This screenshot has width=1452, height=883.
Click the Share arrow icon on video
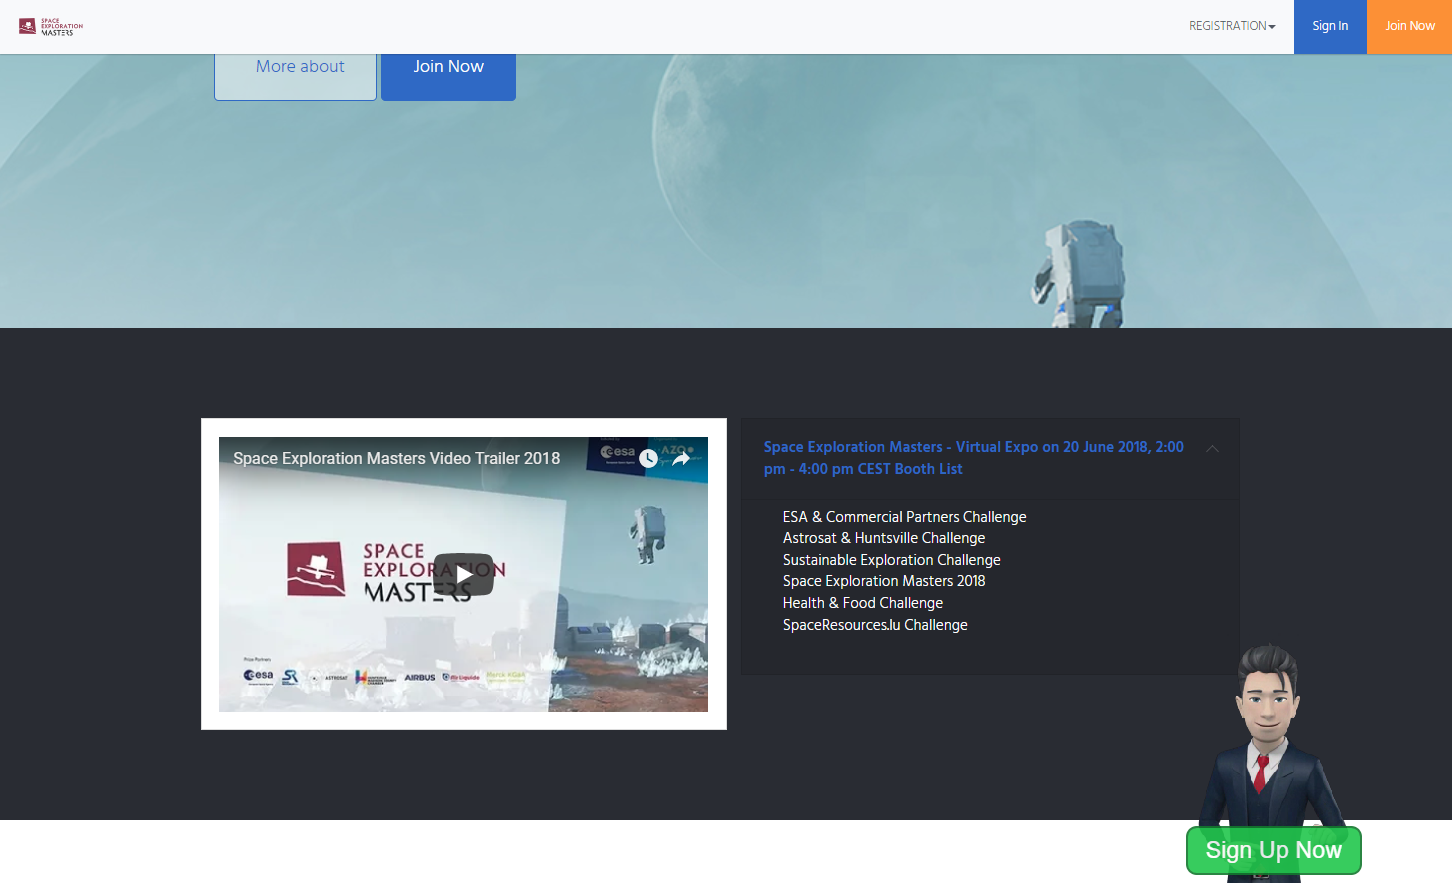pos(681,459)
